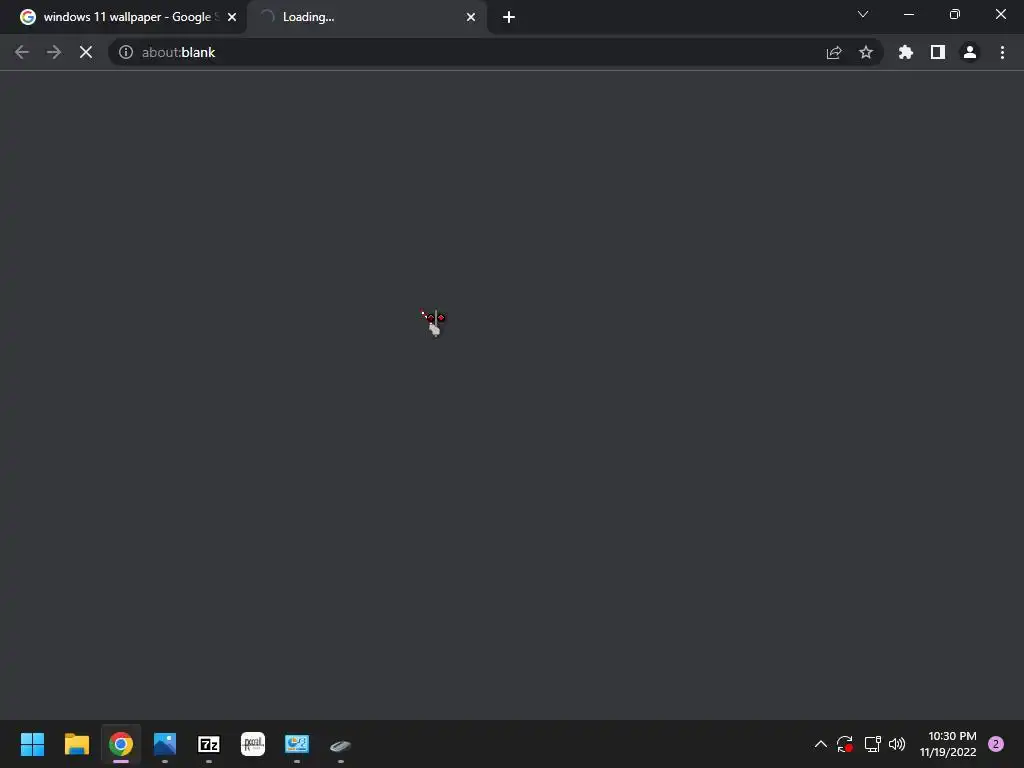Open the white notepad-like taskbar app
Screen dimensions: 1024x768
[x=253, y=744]
